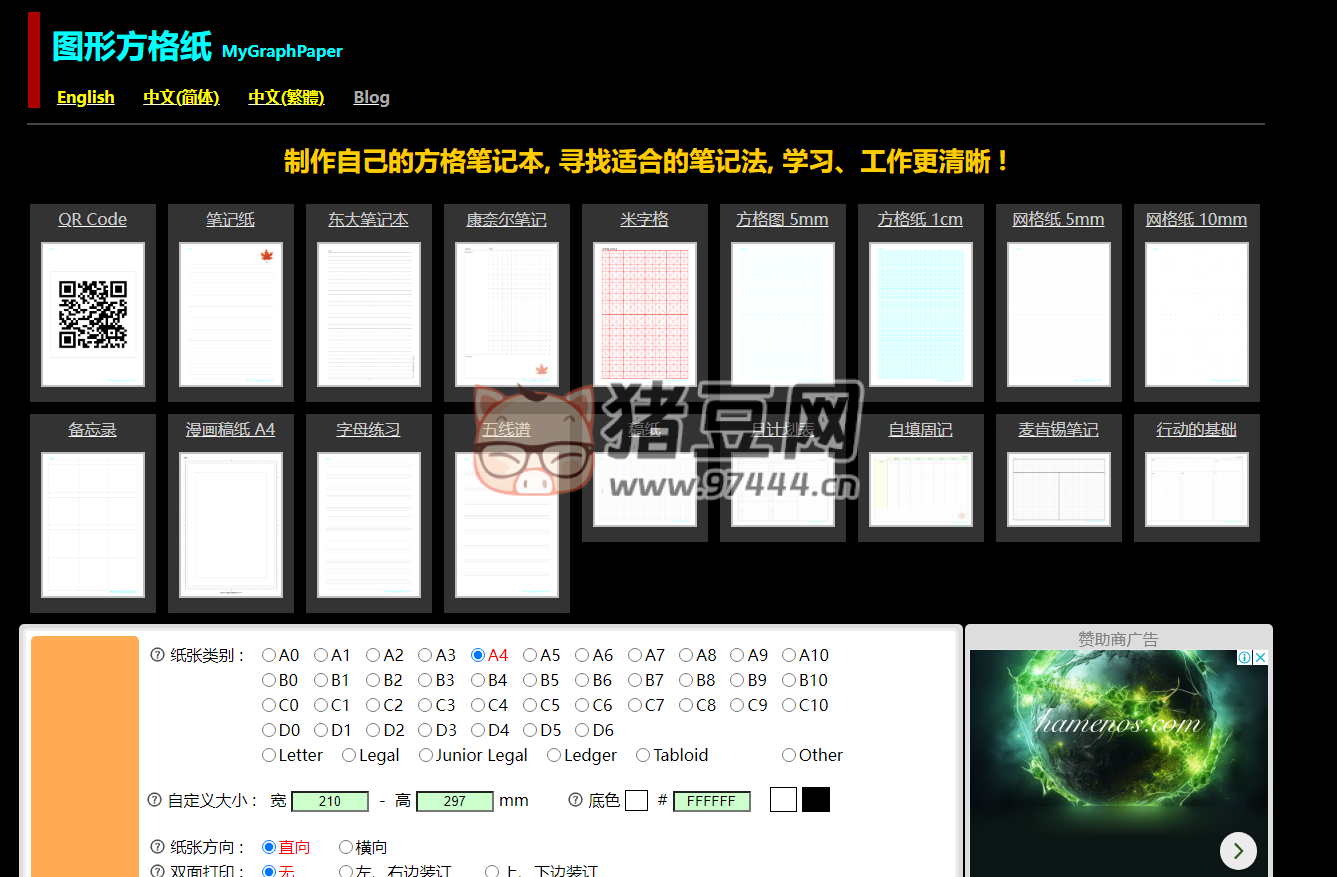The height and width of the screenshot is (877, 1337).
Task: Open the Blog page
Action: tap(371, 97)
